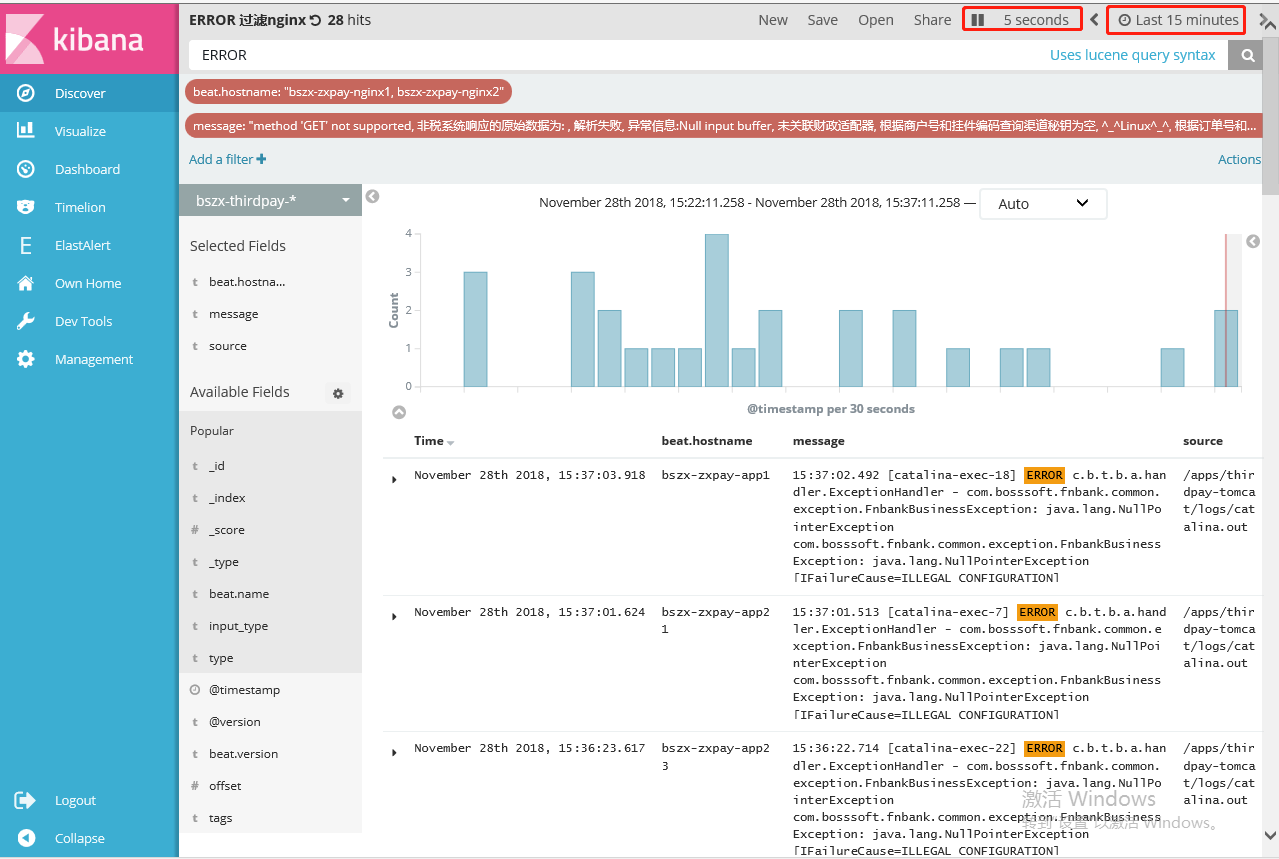The image size is (1279, 859).
Task: Click the tags field
Action: pyautogui.click(x=220, y=818)
